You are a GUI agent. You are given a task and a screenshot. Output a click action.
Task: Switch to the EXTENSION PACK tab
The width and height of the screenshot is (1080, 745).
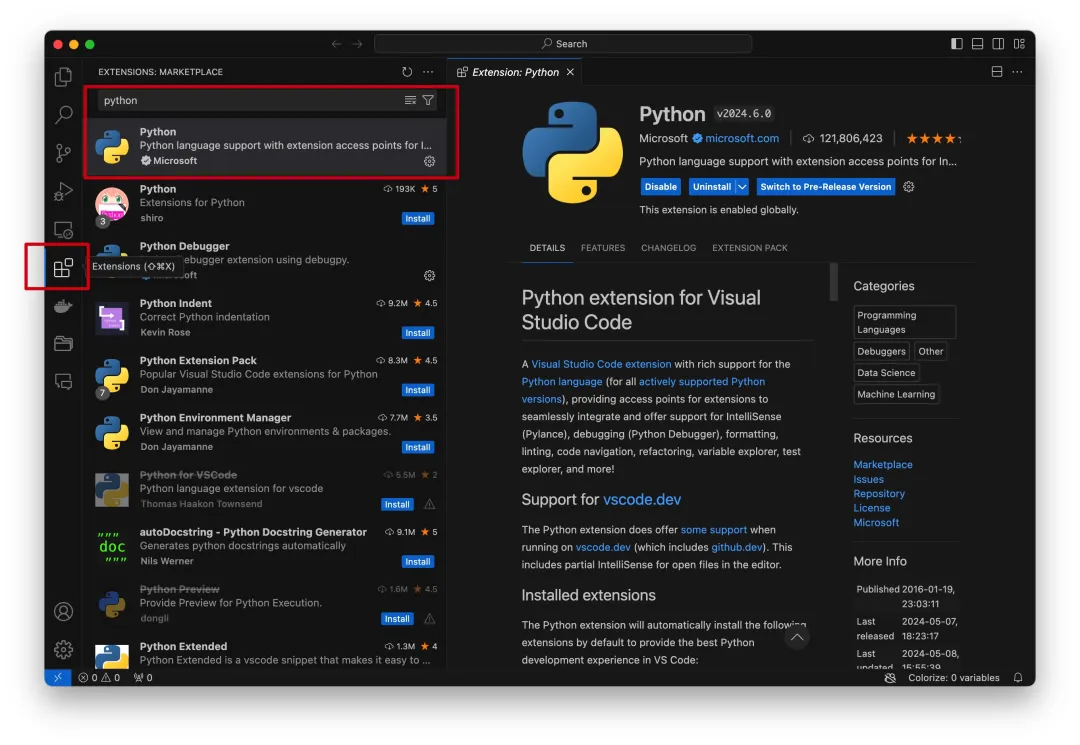[749, 248]
